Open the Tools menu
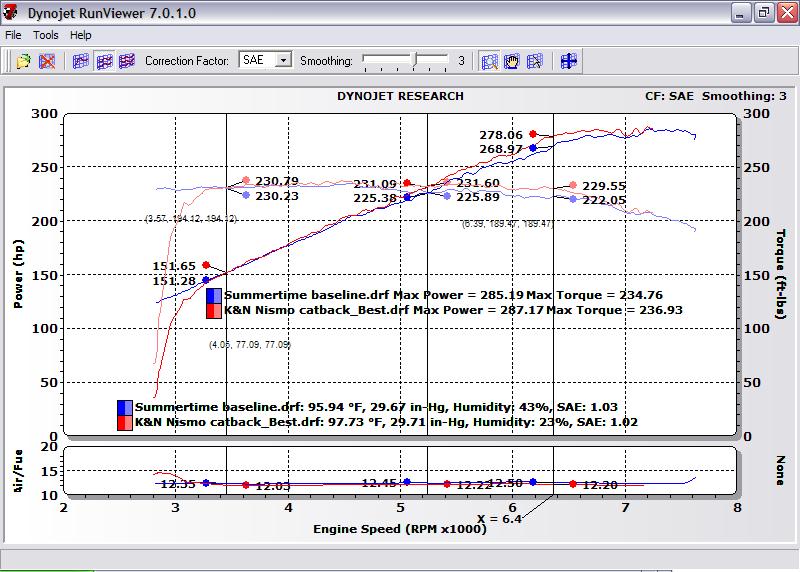This screenshot has height=572, width=800. (x=46, y=35)
